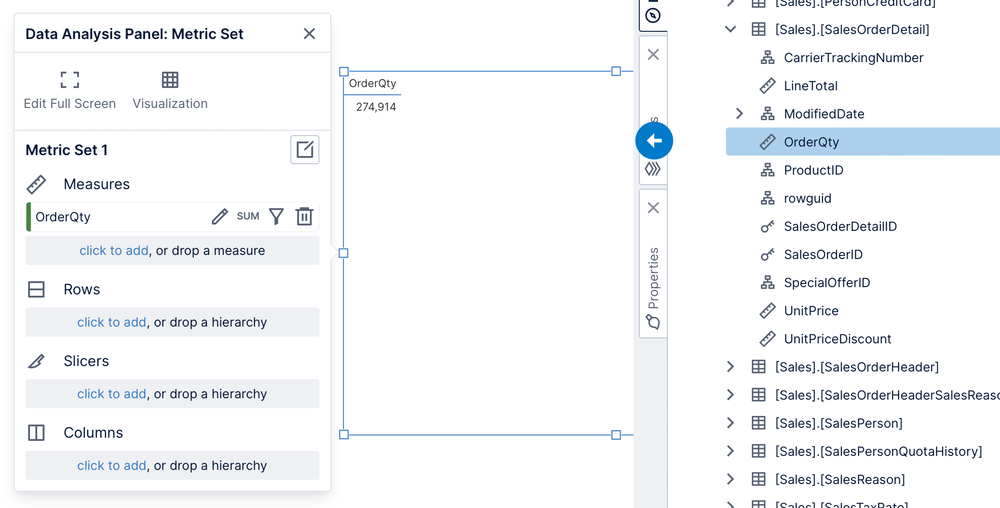Click the double chevron panel icon
1000x508 pixels.
tap(652, 169)
